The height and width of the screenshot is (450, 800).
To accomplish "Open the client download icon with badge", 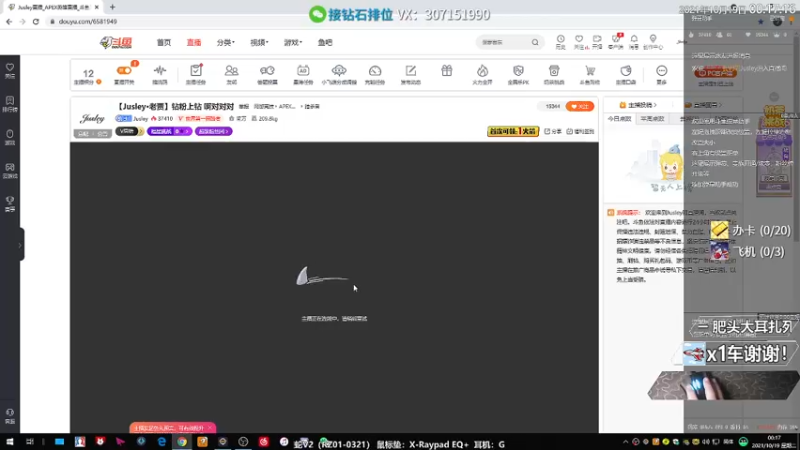I will pos(616,42).
